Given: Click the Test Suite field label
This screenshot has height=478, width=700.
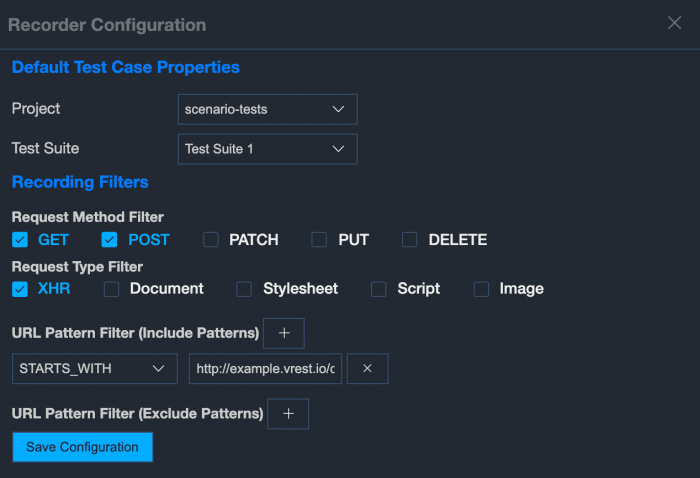Looking at the screenshot, I should [x=46, y=148].
